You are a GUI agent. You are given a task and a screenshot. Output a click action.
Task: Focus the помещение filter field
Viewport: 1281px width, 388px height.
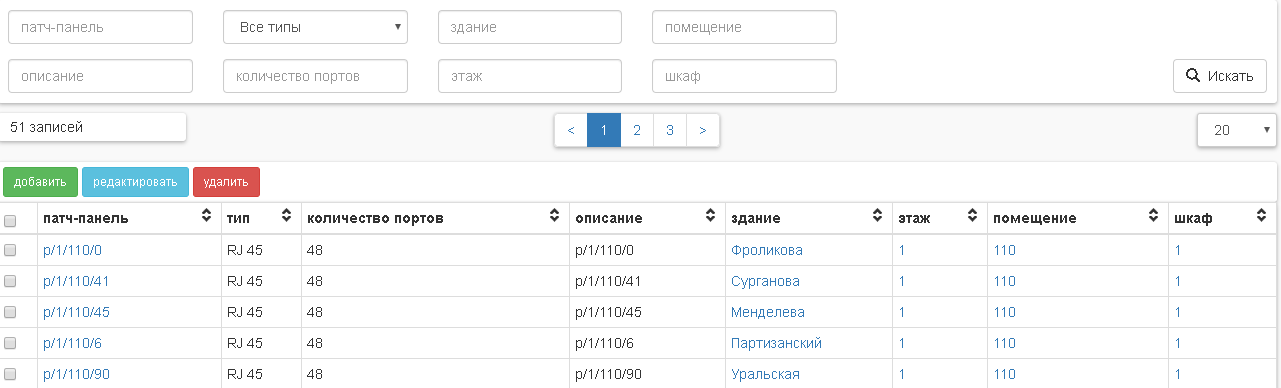click(744, 27)
